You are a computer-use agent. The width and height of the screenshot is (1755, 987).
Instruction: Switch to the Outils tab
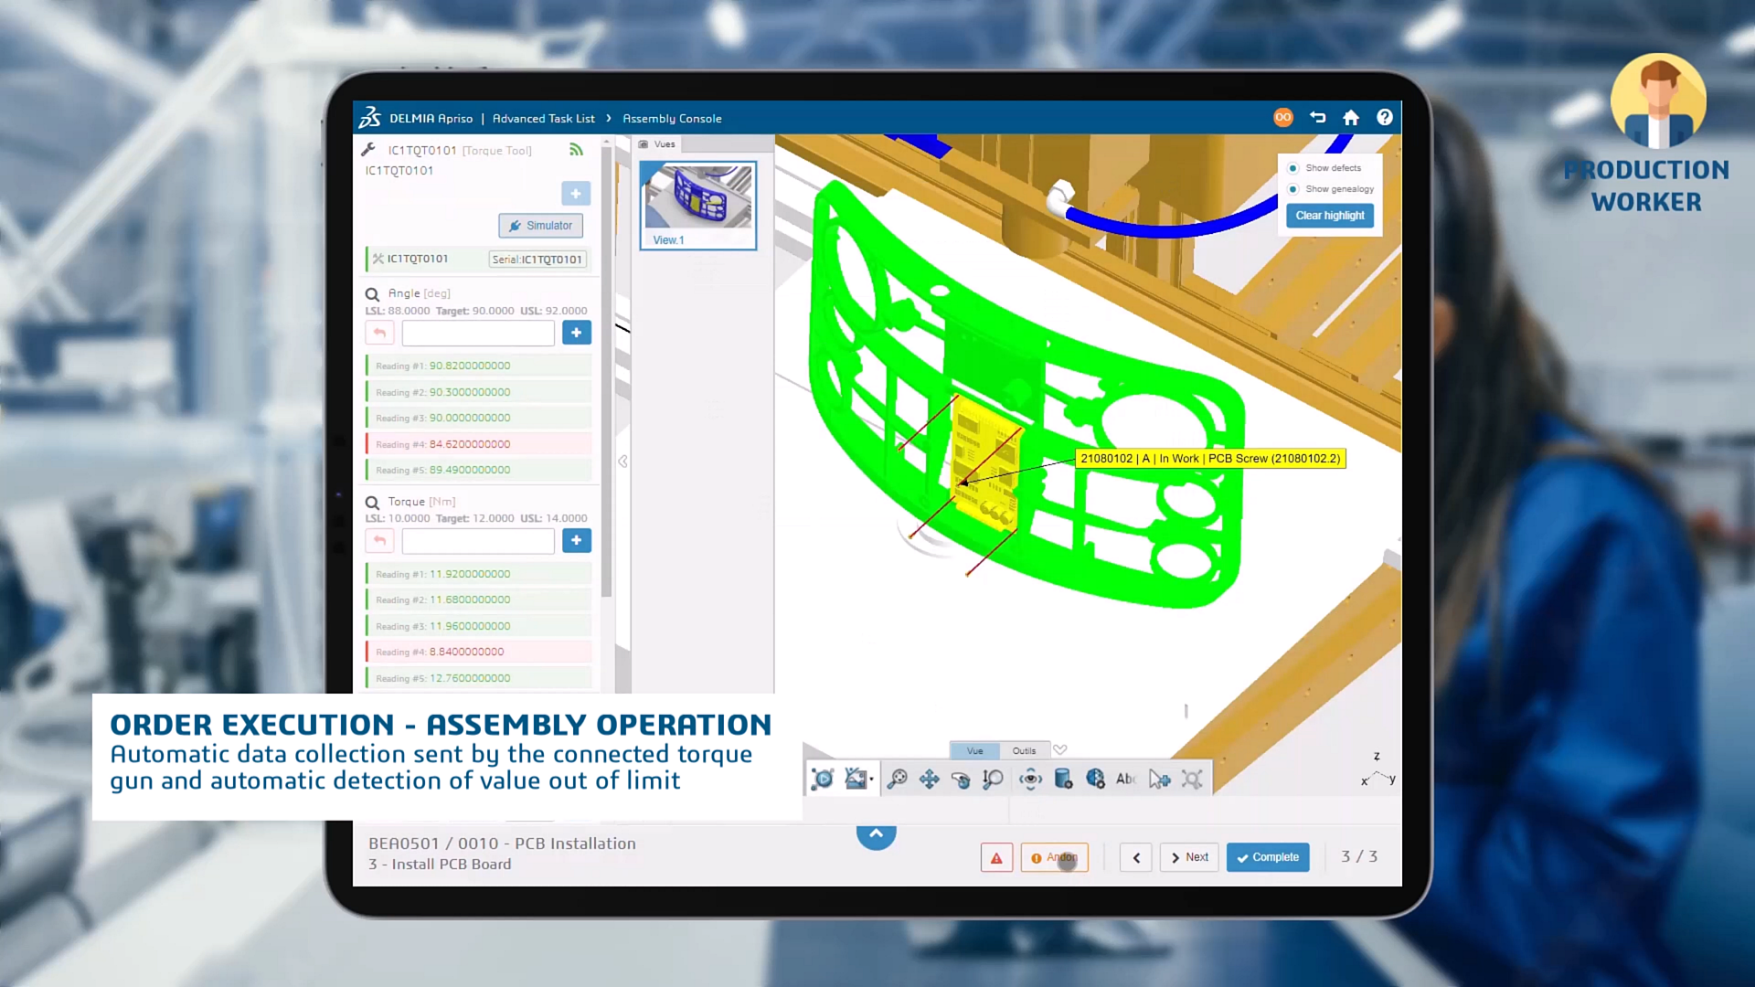[1024, 750]
